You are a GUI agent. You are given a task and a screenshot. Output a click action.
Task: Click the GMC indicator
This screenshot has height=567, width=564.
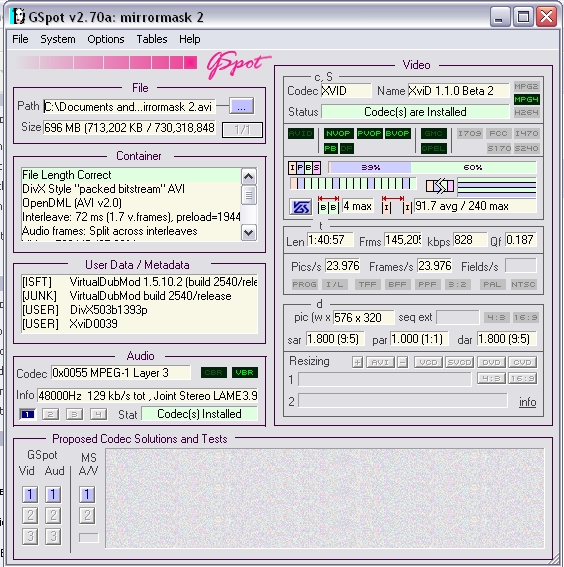tap(433, 133)
